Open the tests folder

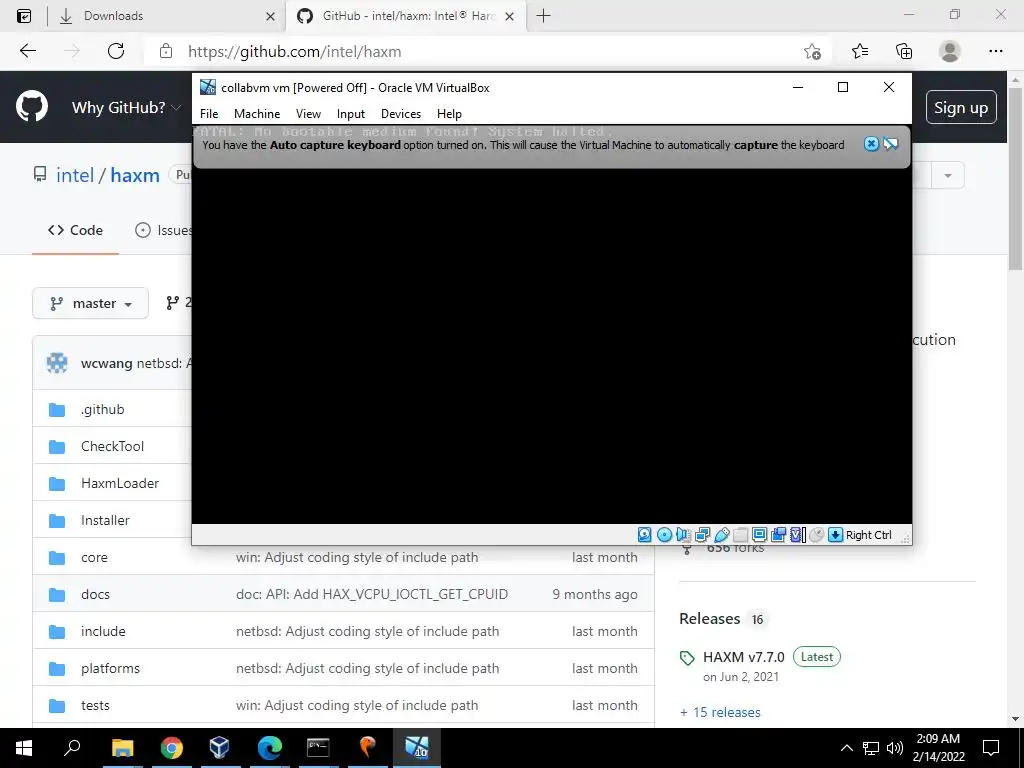click(95, 705)
